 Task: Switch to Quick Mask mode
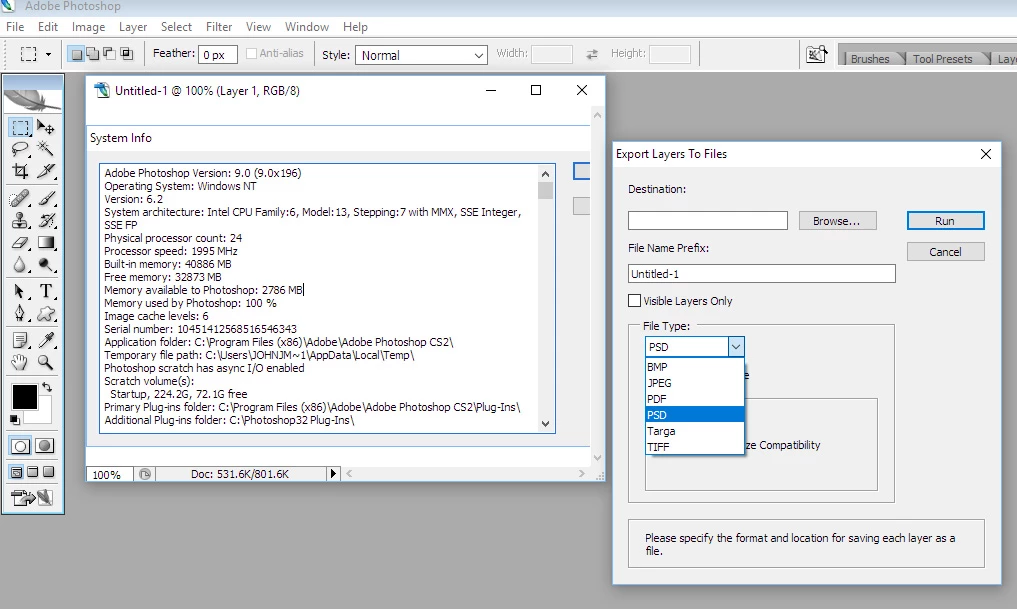[45, 446]
